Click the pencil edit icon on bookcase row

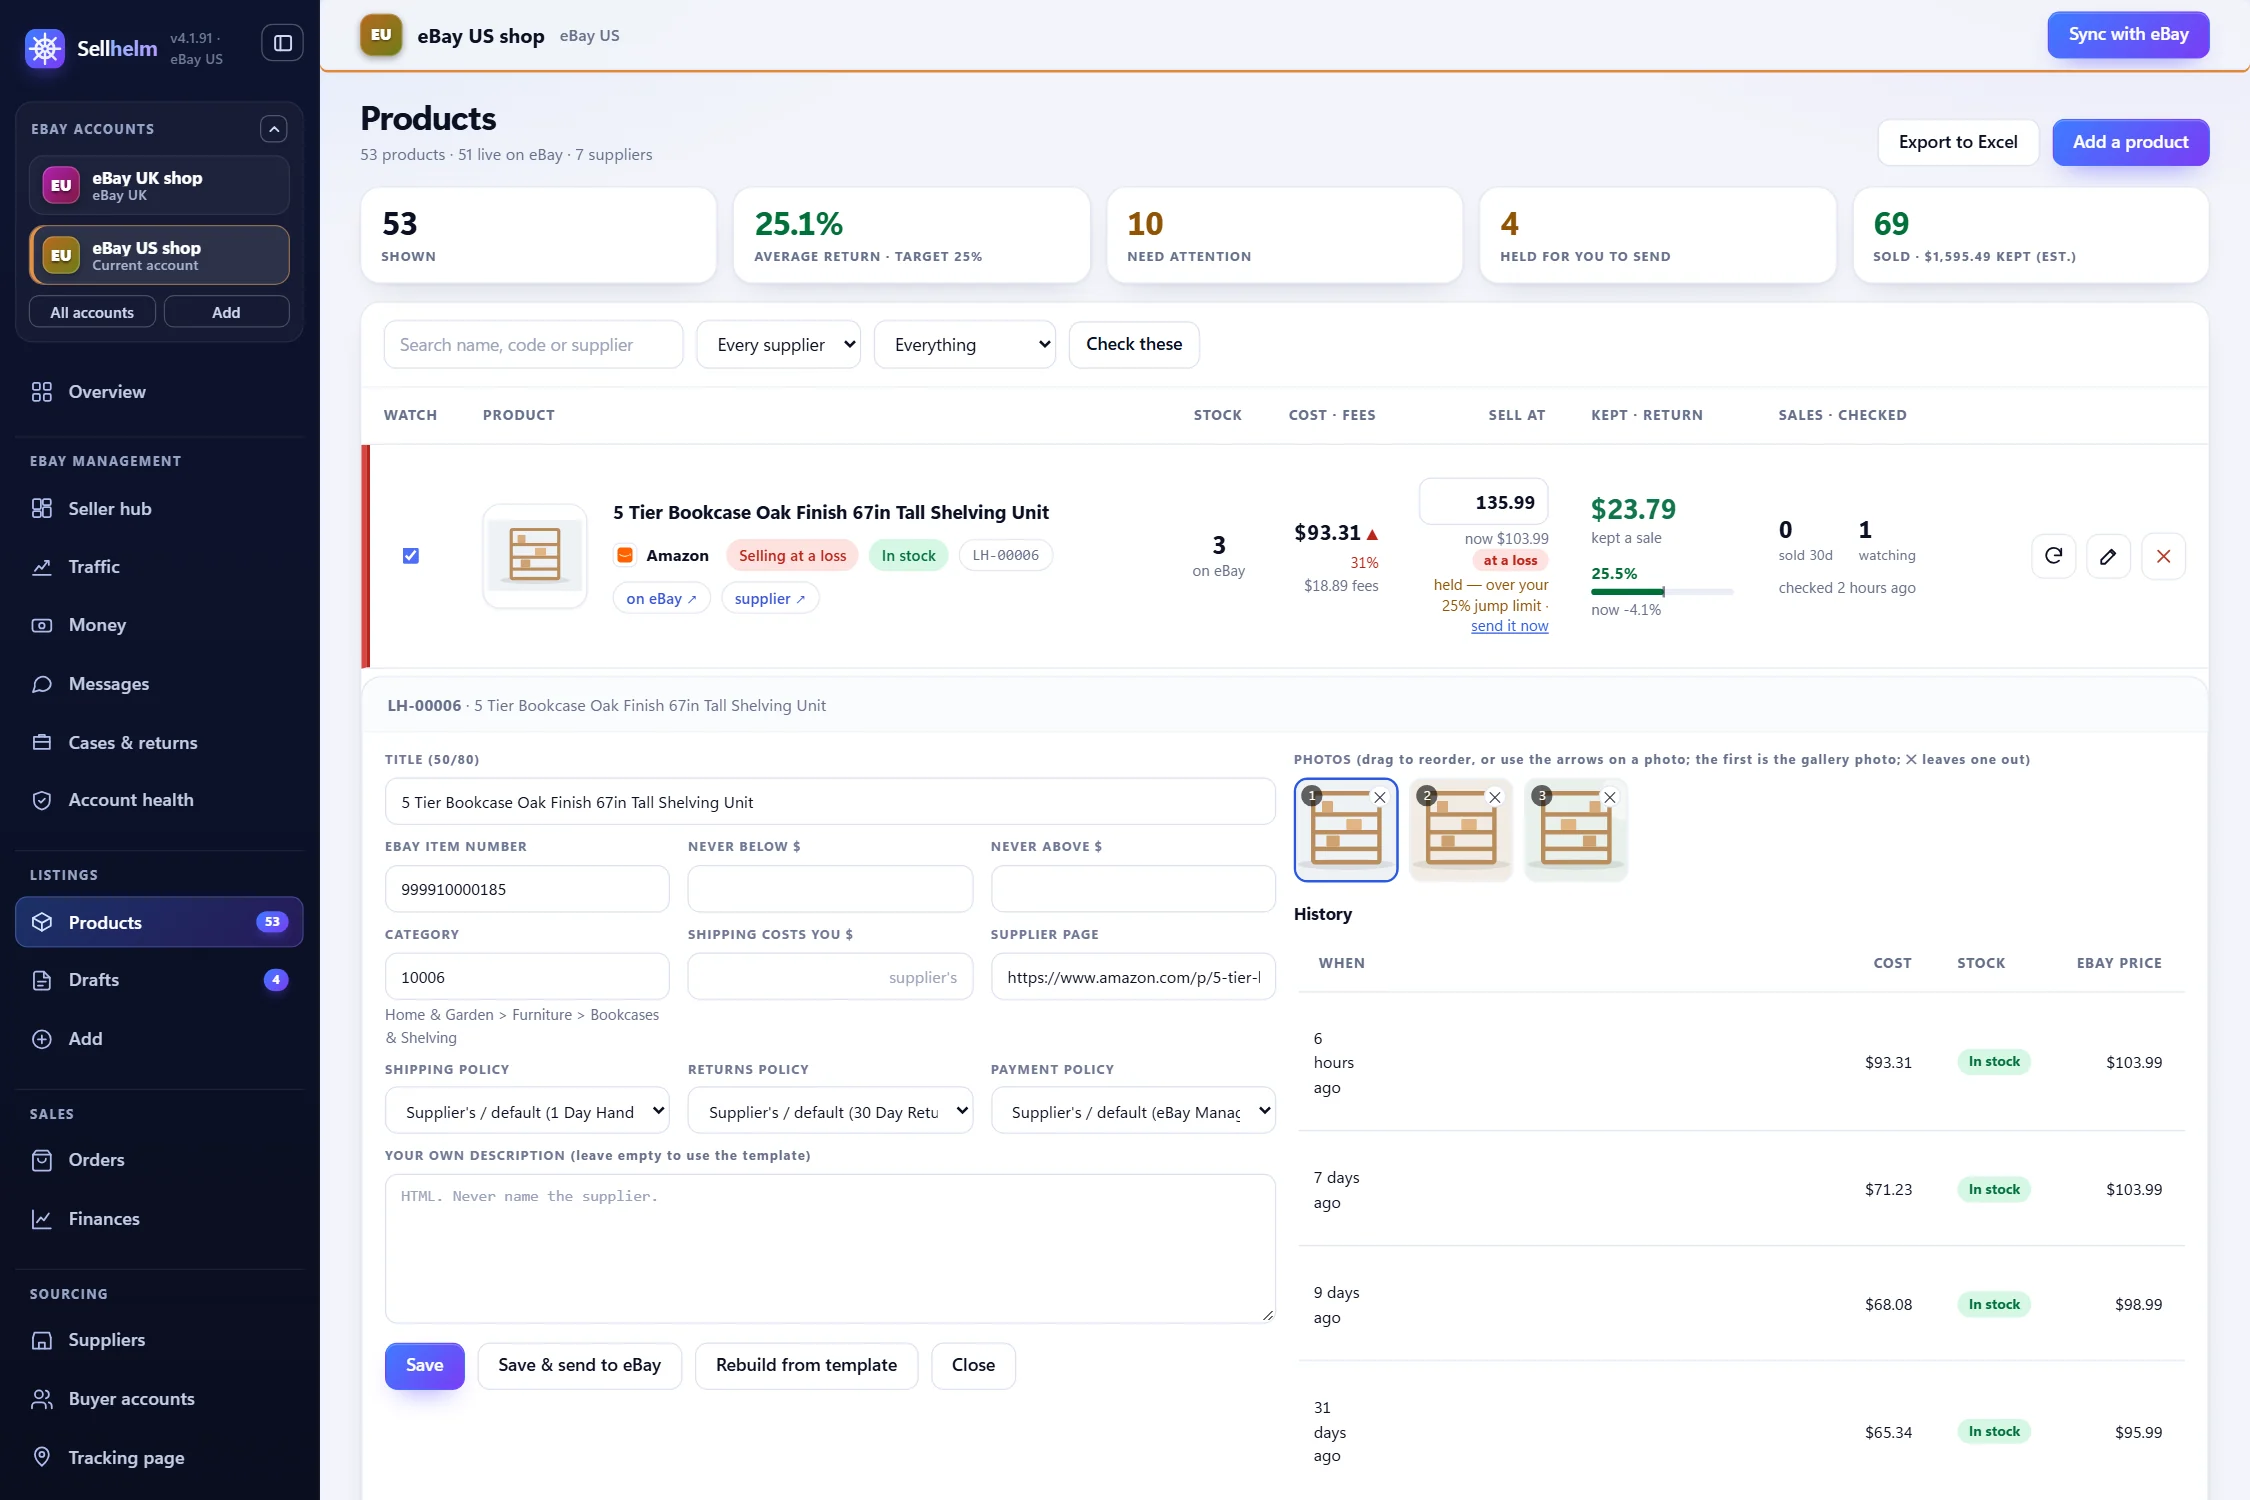pyautogui.click(x=2108, y=556)
